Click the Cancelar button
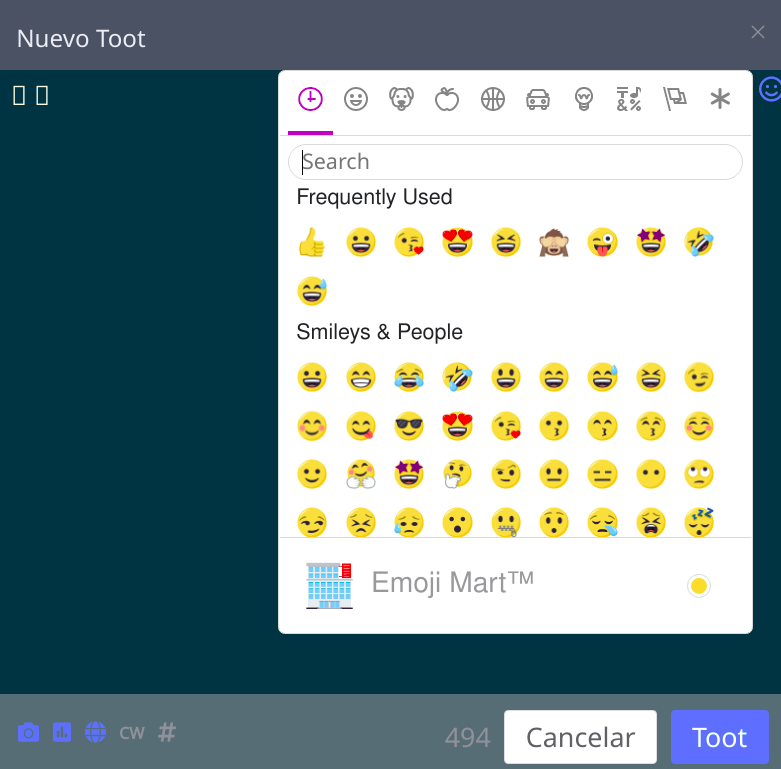This screenshot has width=781, height=769. (x=580, y=737)
